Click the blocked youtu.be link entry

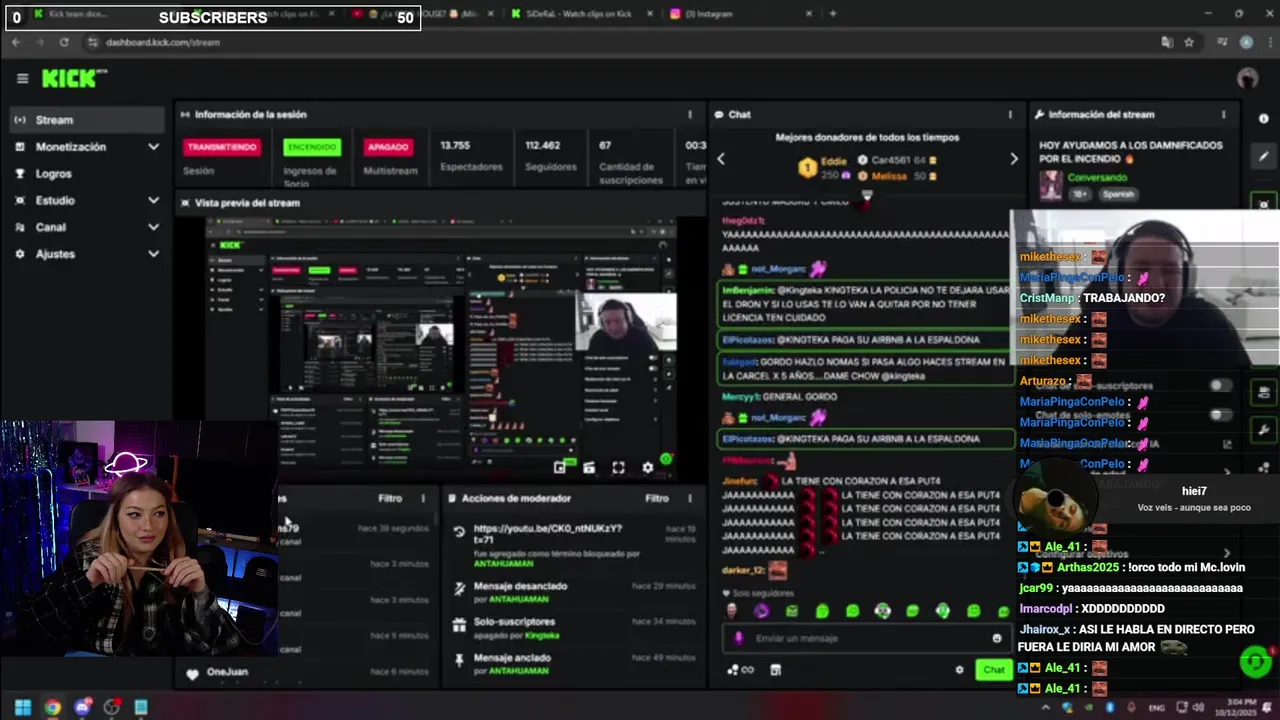click(574, 544)
